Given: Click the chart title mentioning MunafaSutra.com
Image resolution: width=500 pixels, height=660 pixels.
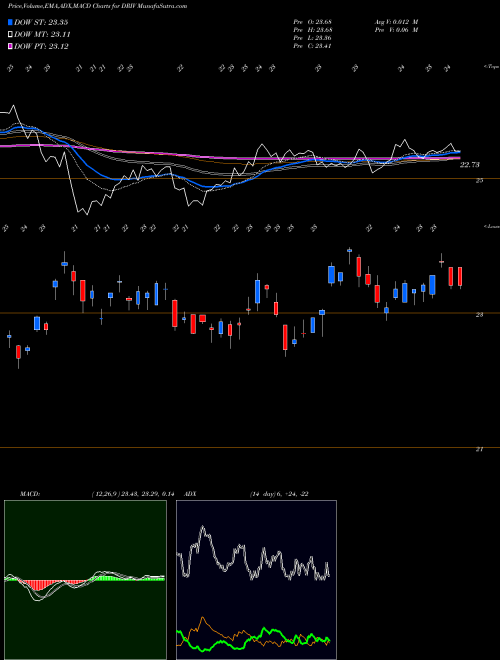Looking at the screenshot, I should point(98,6).
